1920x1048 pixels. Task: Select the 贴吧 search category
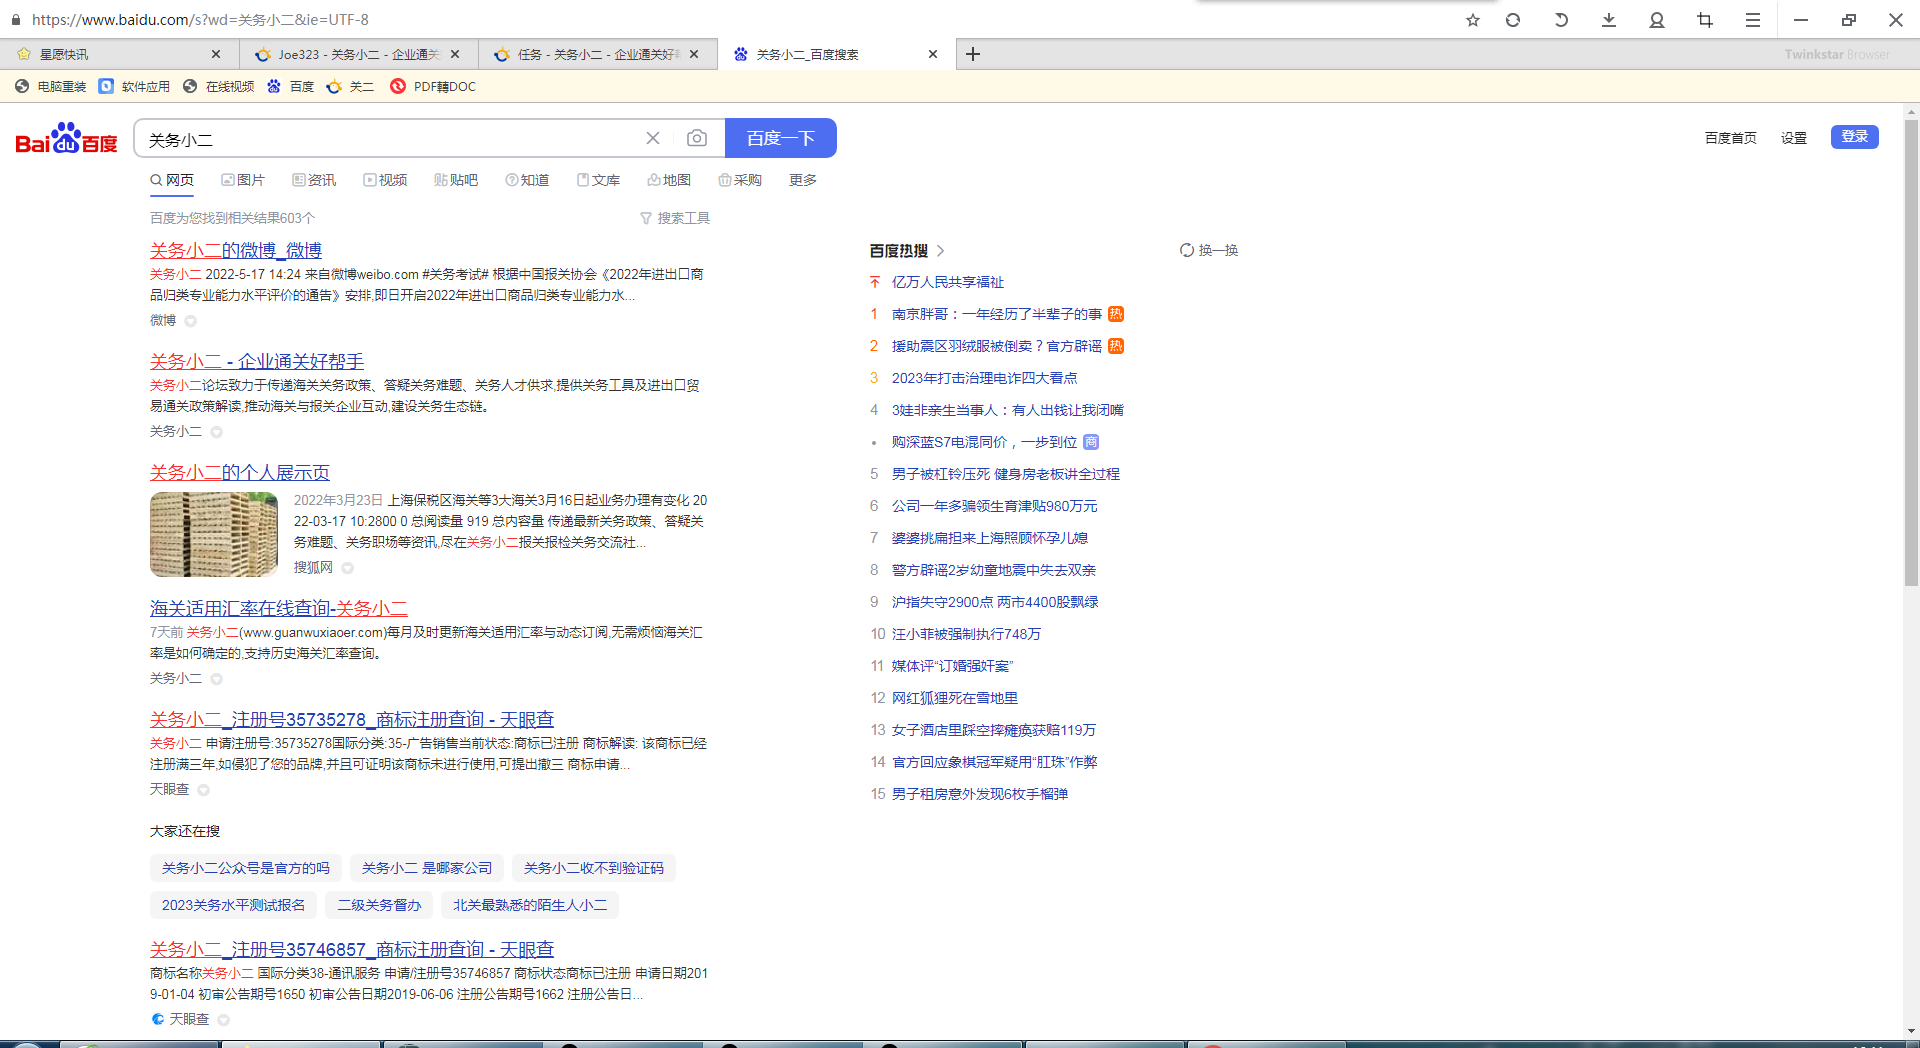click(x=456, y=180)
